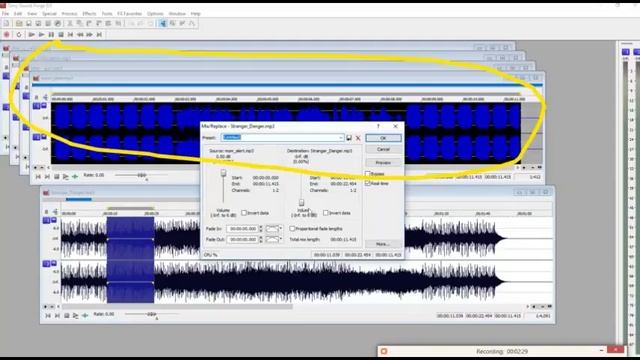The image size is (640, 360).
Task: Select the Pencil tool in the toolbar
Action: (182, 24)
